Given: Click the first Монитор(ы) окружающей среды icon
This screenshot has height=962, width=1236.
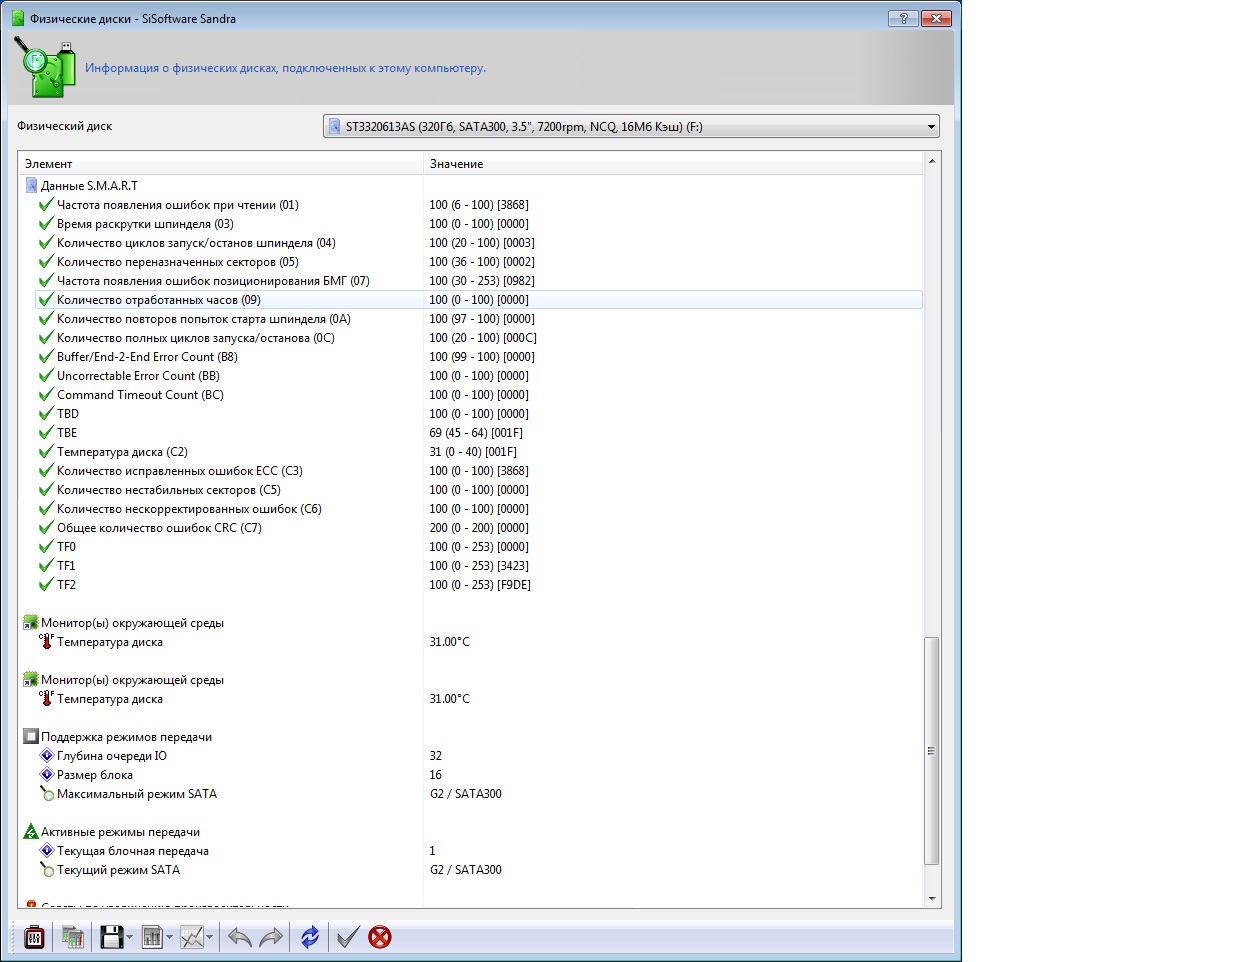Looking at the screenshot, I should (x=31, y=623).
